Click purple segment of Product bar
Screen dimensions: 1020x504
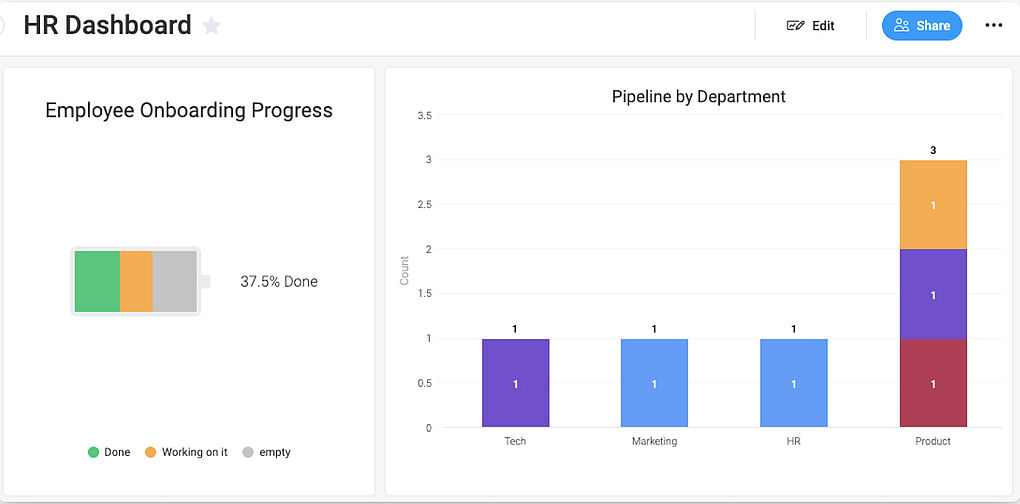933,294
